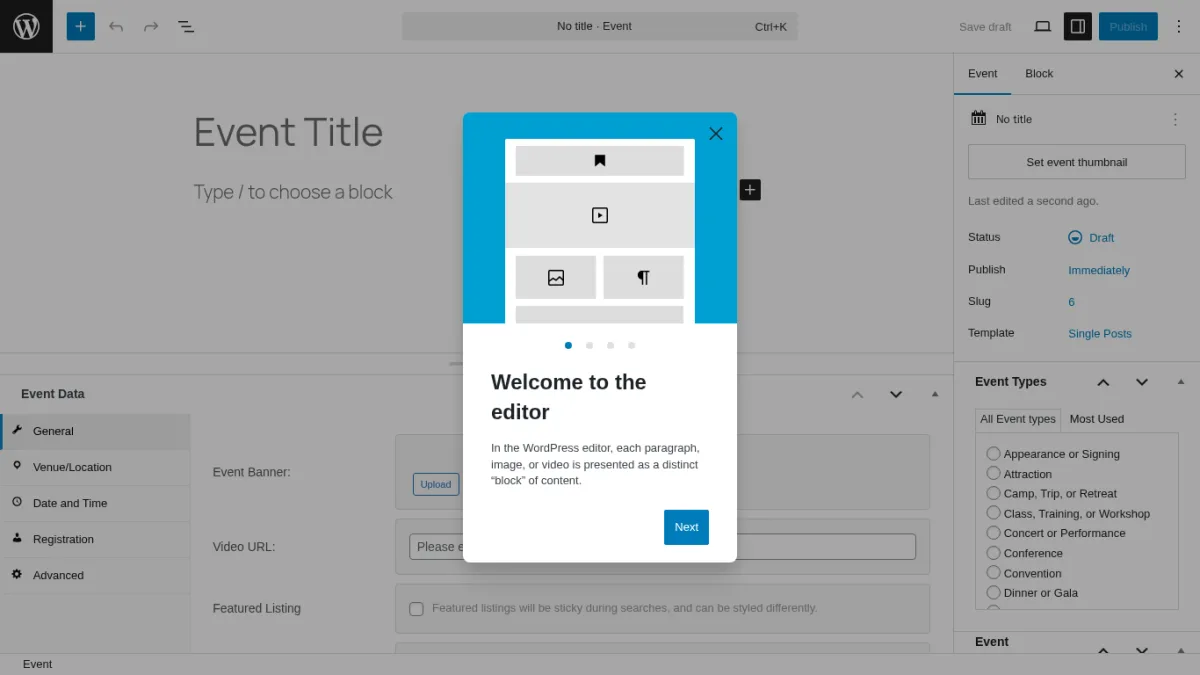
Task: Open the Registration tab
Action: (x=95, y=539)
